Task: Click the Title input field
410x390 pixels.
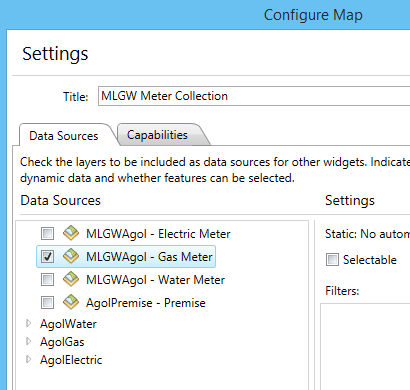Action: [254, 96]
